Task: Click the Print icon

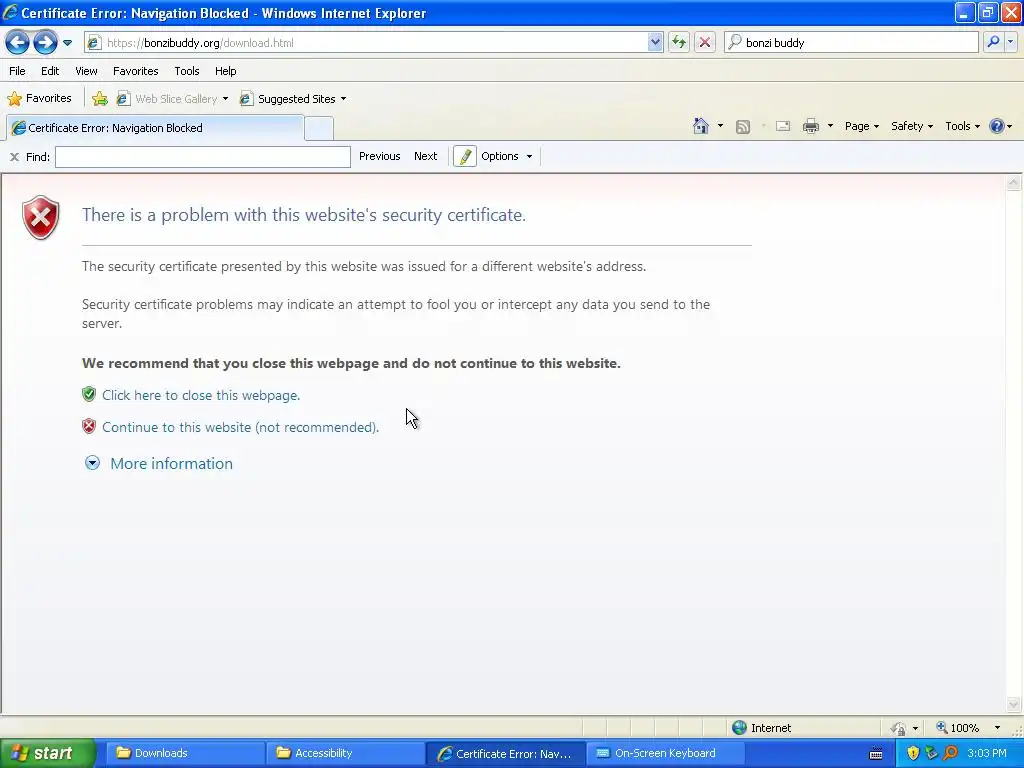Action: point(810,126)
